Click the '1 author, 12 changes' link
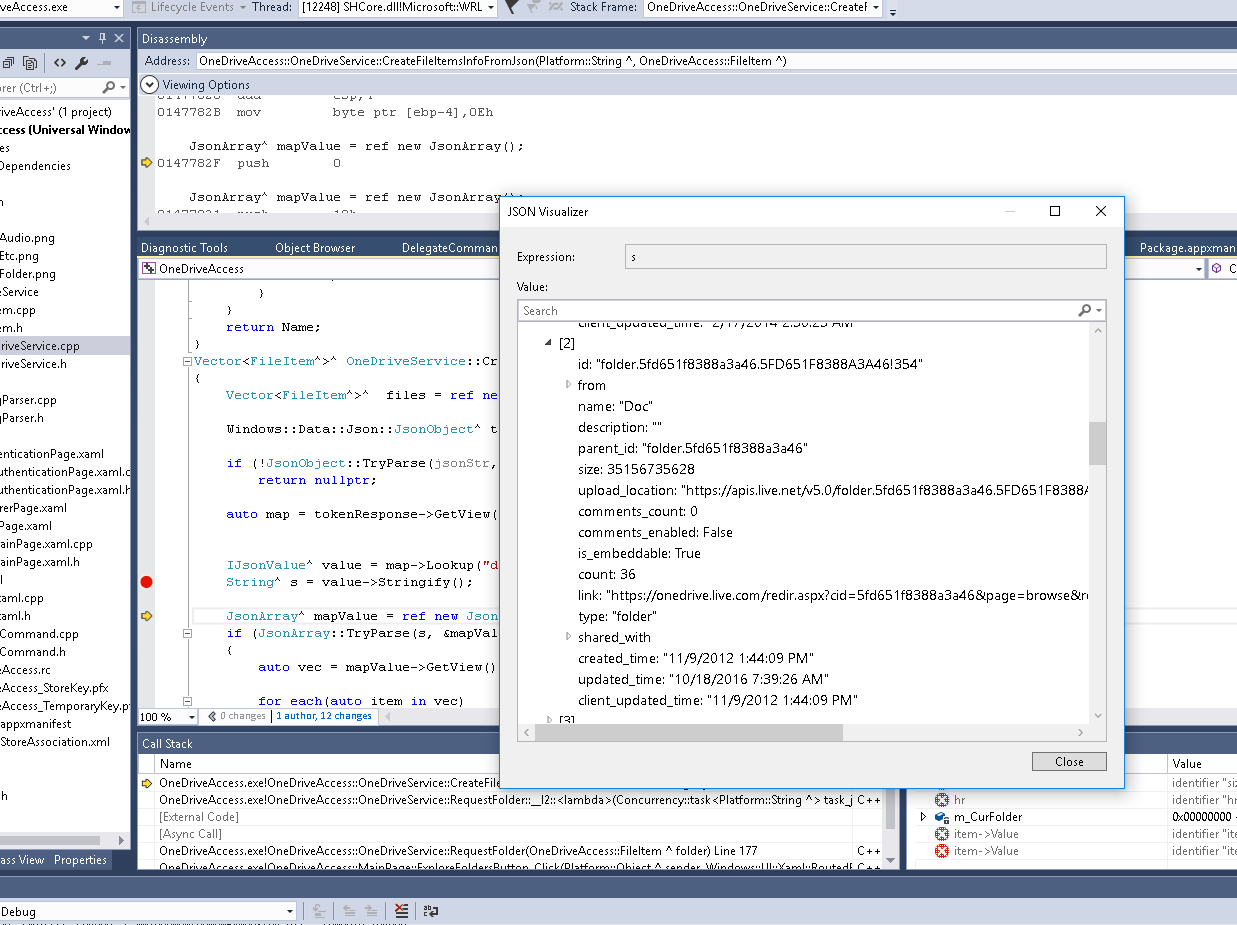 [x=324, y=717]
